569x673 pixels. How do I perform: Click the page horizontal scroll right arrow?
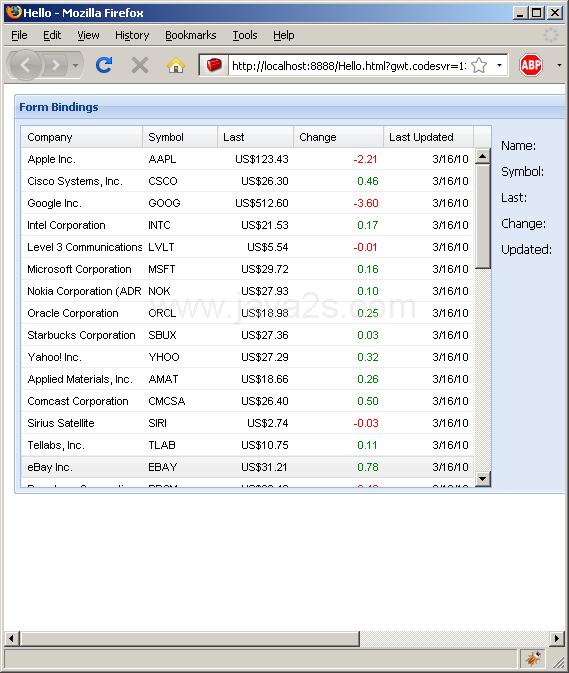[x=557, y=638]
